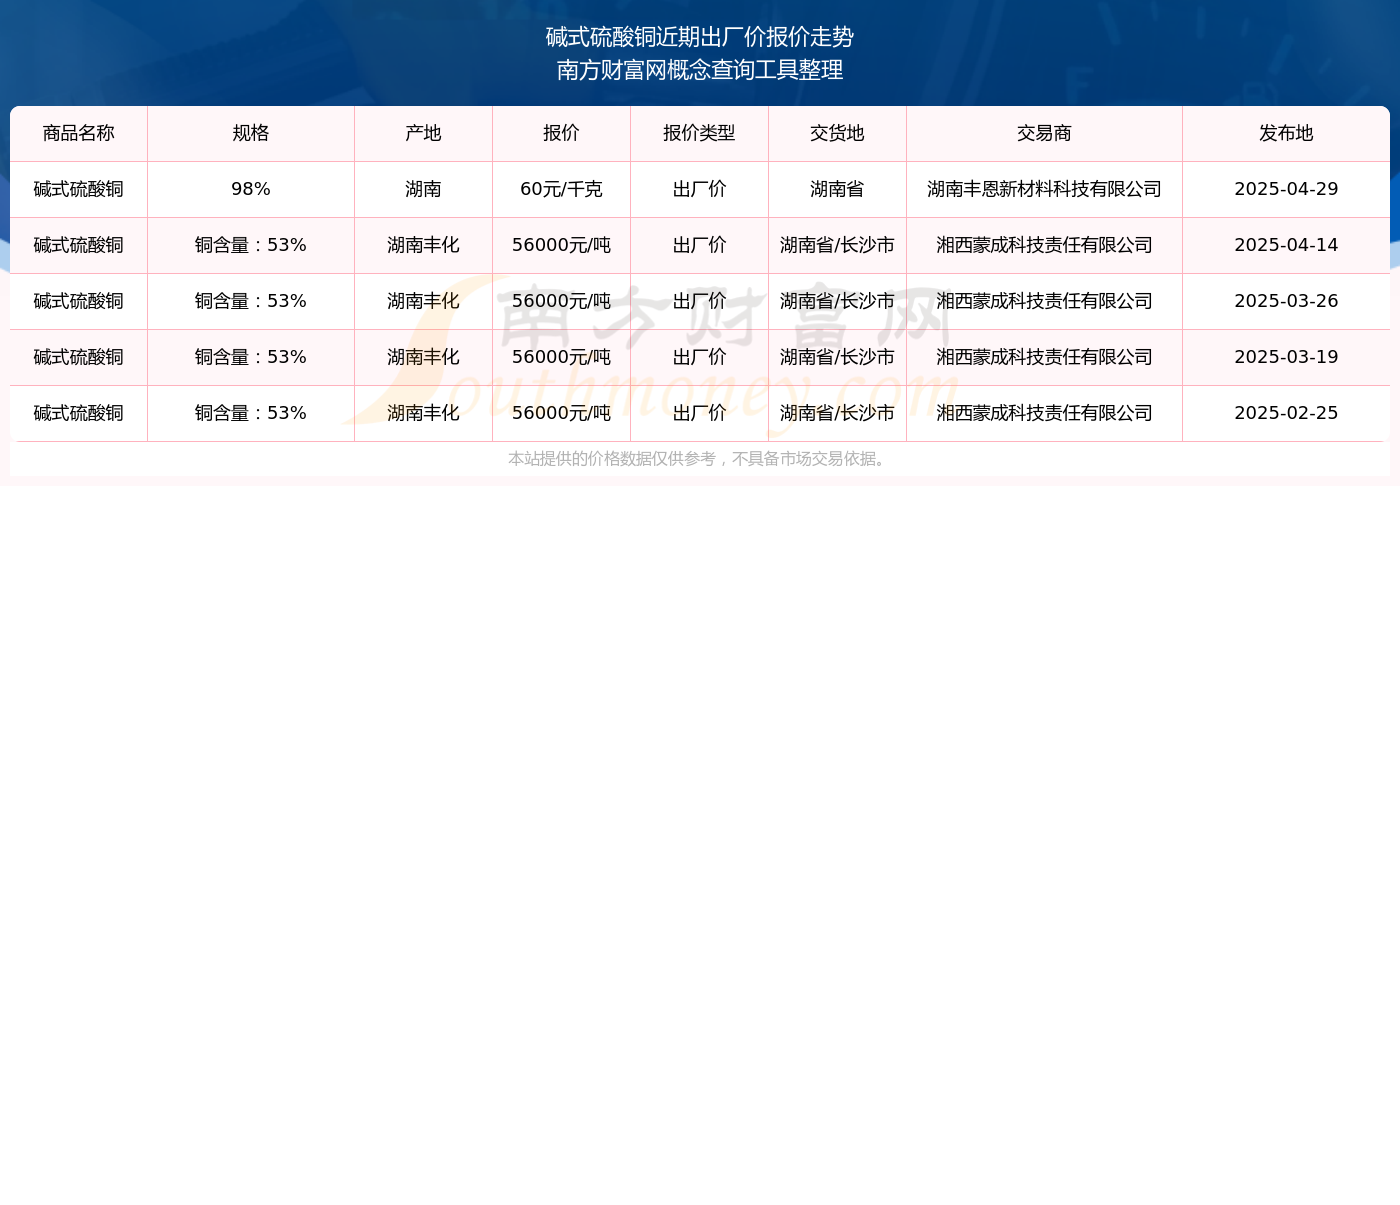Click 碱式硫酸铜 in the 2025-02-25 row
The height and width of the screenshot is (1205, 1400).
tap(79, 413)
